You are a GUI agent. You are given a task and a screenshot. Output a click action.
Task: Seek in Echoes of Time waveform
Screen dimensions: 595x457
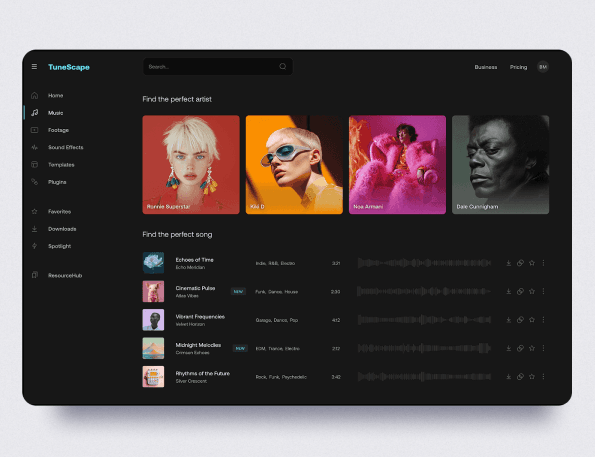click(424, 263)
